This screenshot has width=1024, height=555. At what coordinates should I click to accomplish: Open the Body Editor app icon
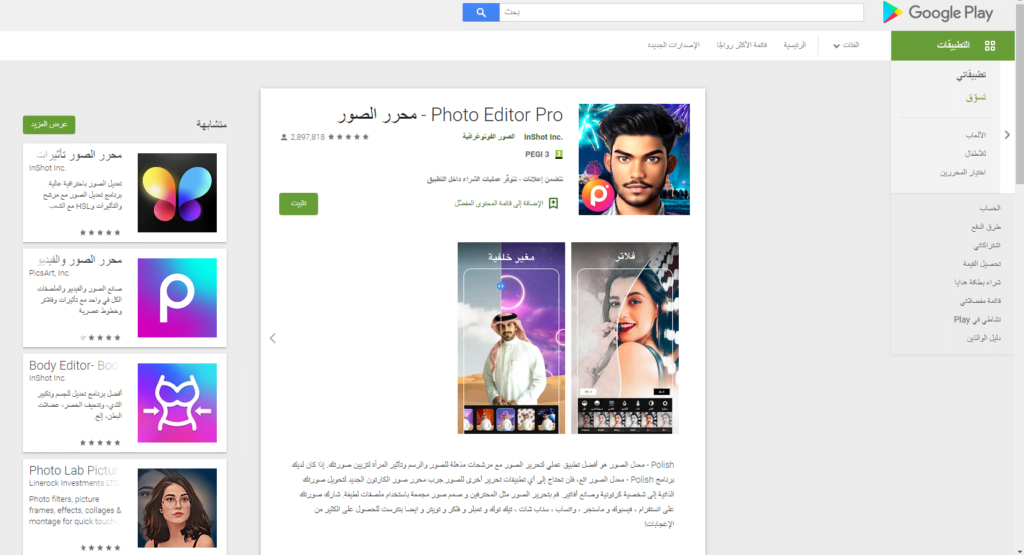point(177,403)
